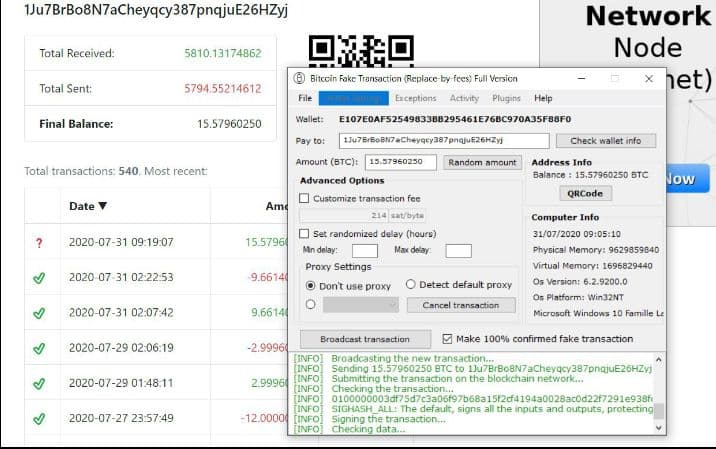Click green checkmark for 2020-07-27 23:57:49 transaction
Screen dimensions: 716x449
pyautogui.click(x=39, y=418)
